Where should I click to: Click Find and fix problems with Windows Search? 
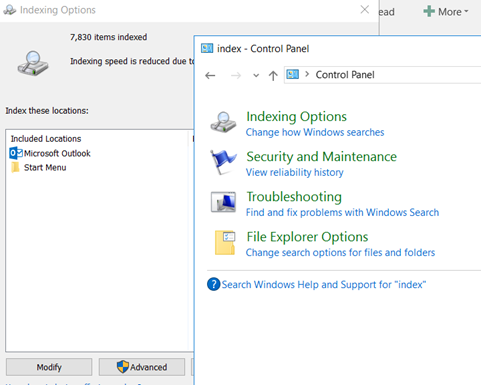click(342, 212)
